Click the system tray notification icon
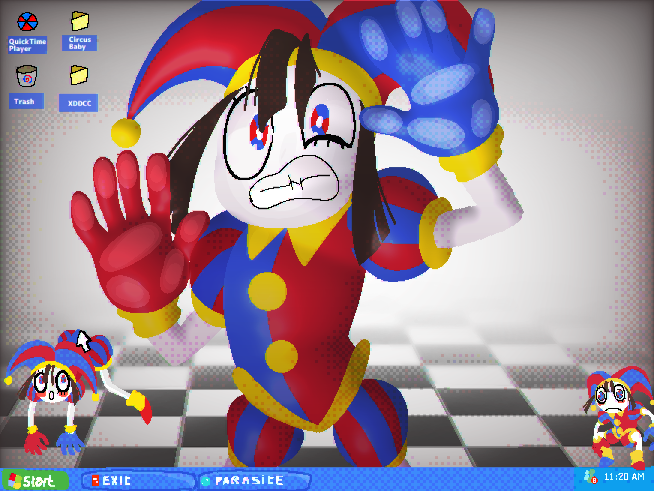 coord(590,478)
